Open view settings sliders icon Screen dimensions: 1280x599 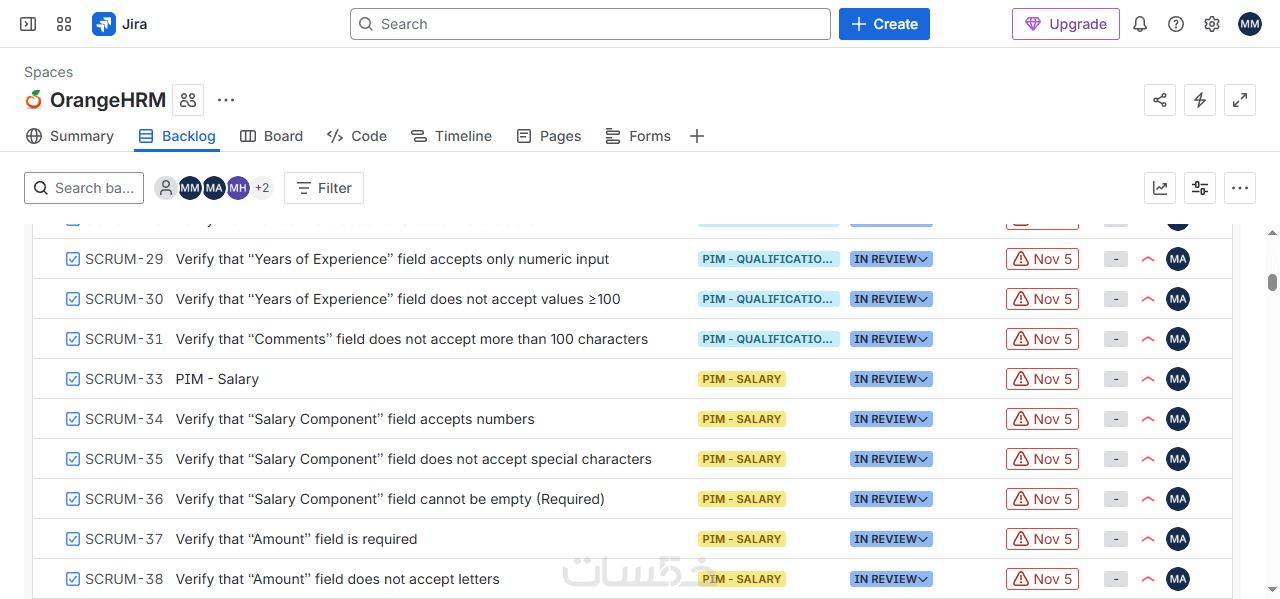[1200, 188]
